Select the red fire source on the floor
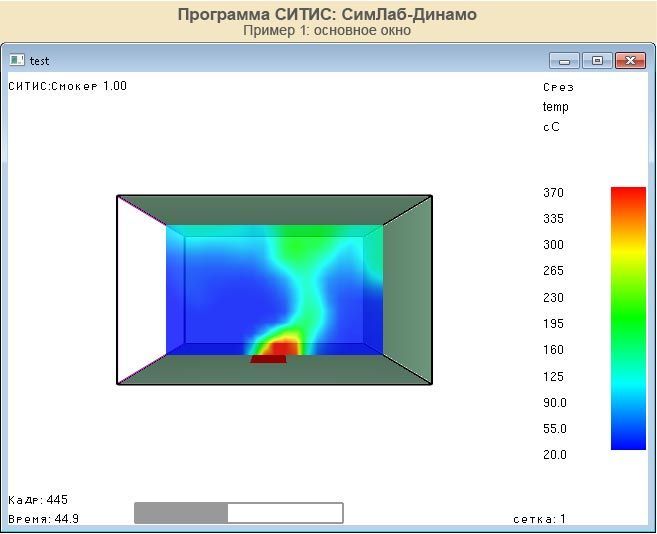The image size is (657, 534). (268, 359)
